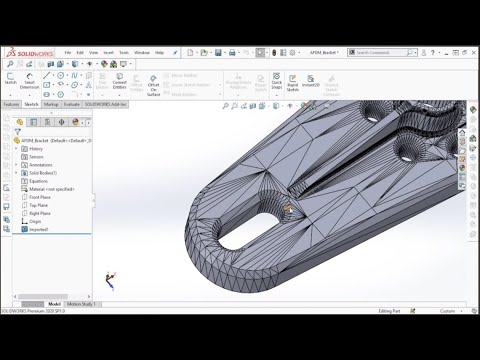This screenshot has width=480, height=360.
Task: Open the PropertyManager tab
Action: pos(34,122)
